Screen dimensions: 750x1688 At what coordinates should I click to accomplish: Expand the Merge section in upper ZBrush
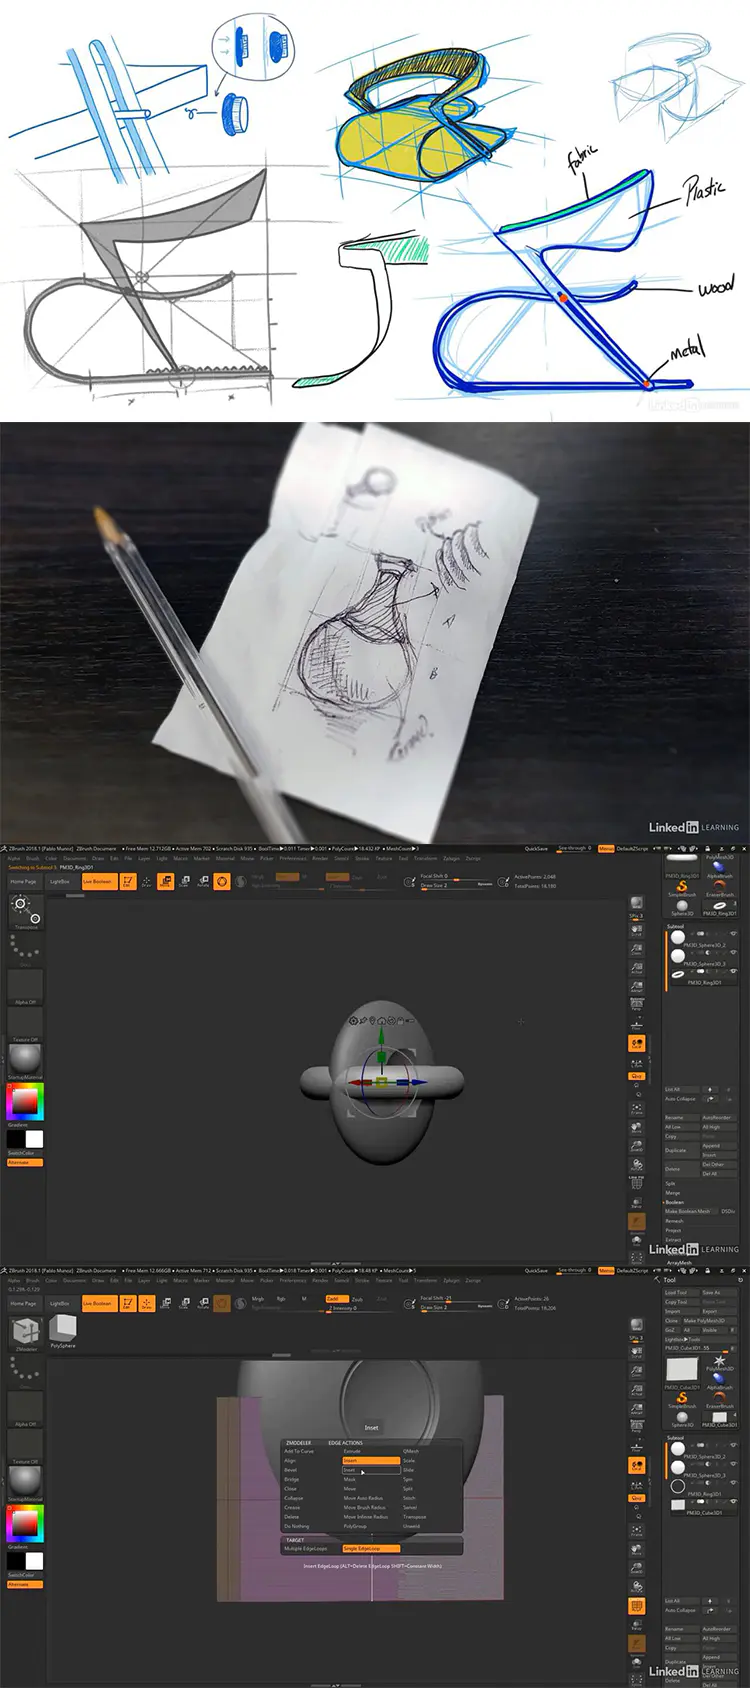click(673, 1193)
